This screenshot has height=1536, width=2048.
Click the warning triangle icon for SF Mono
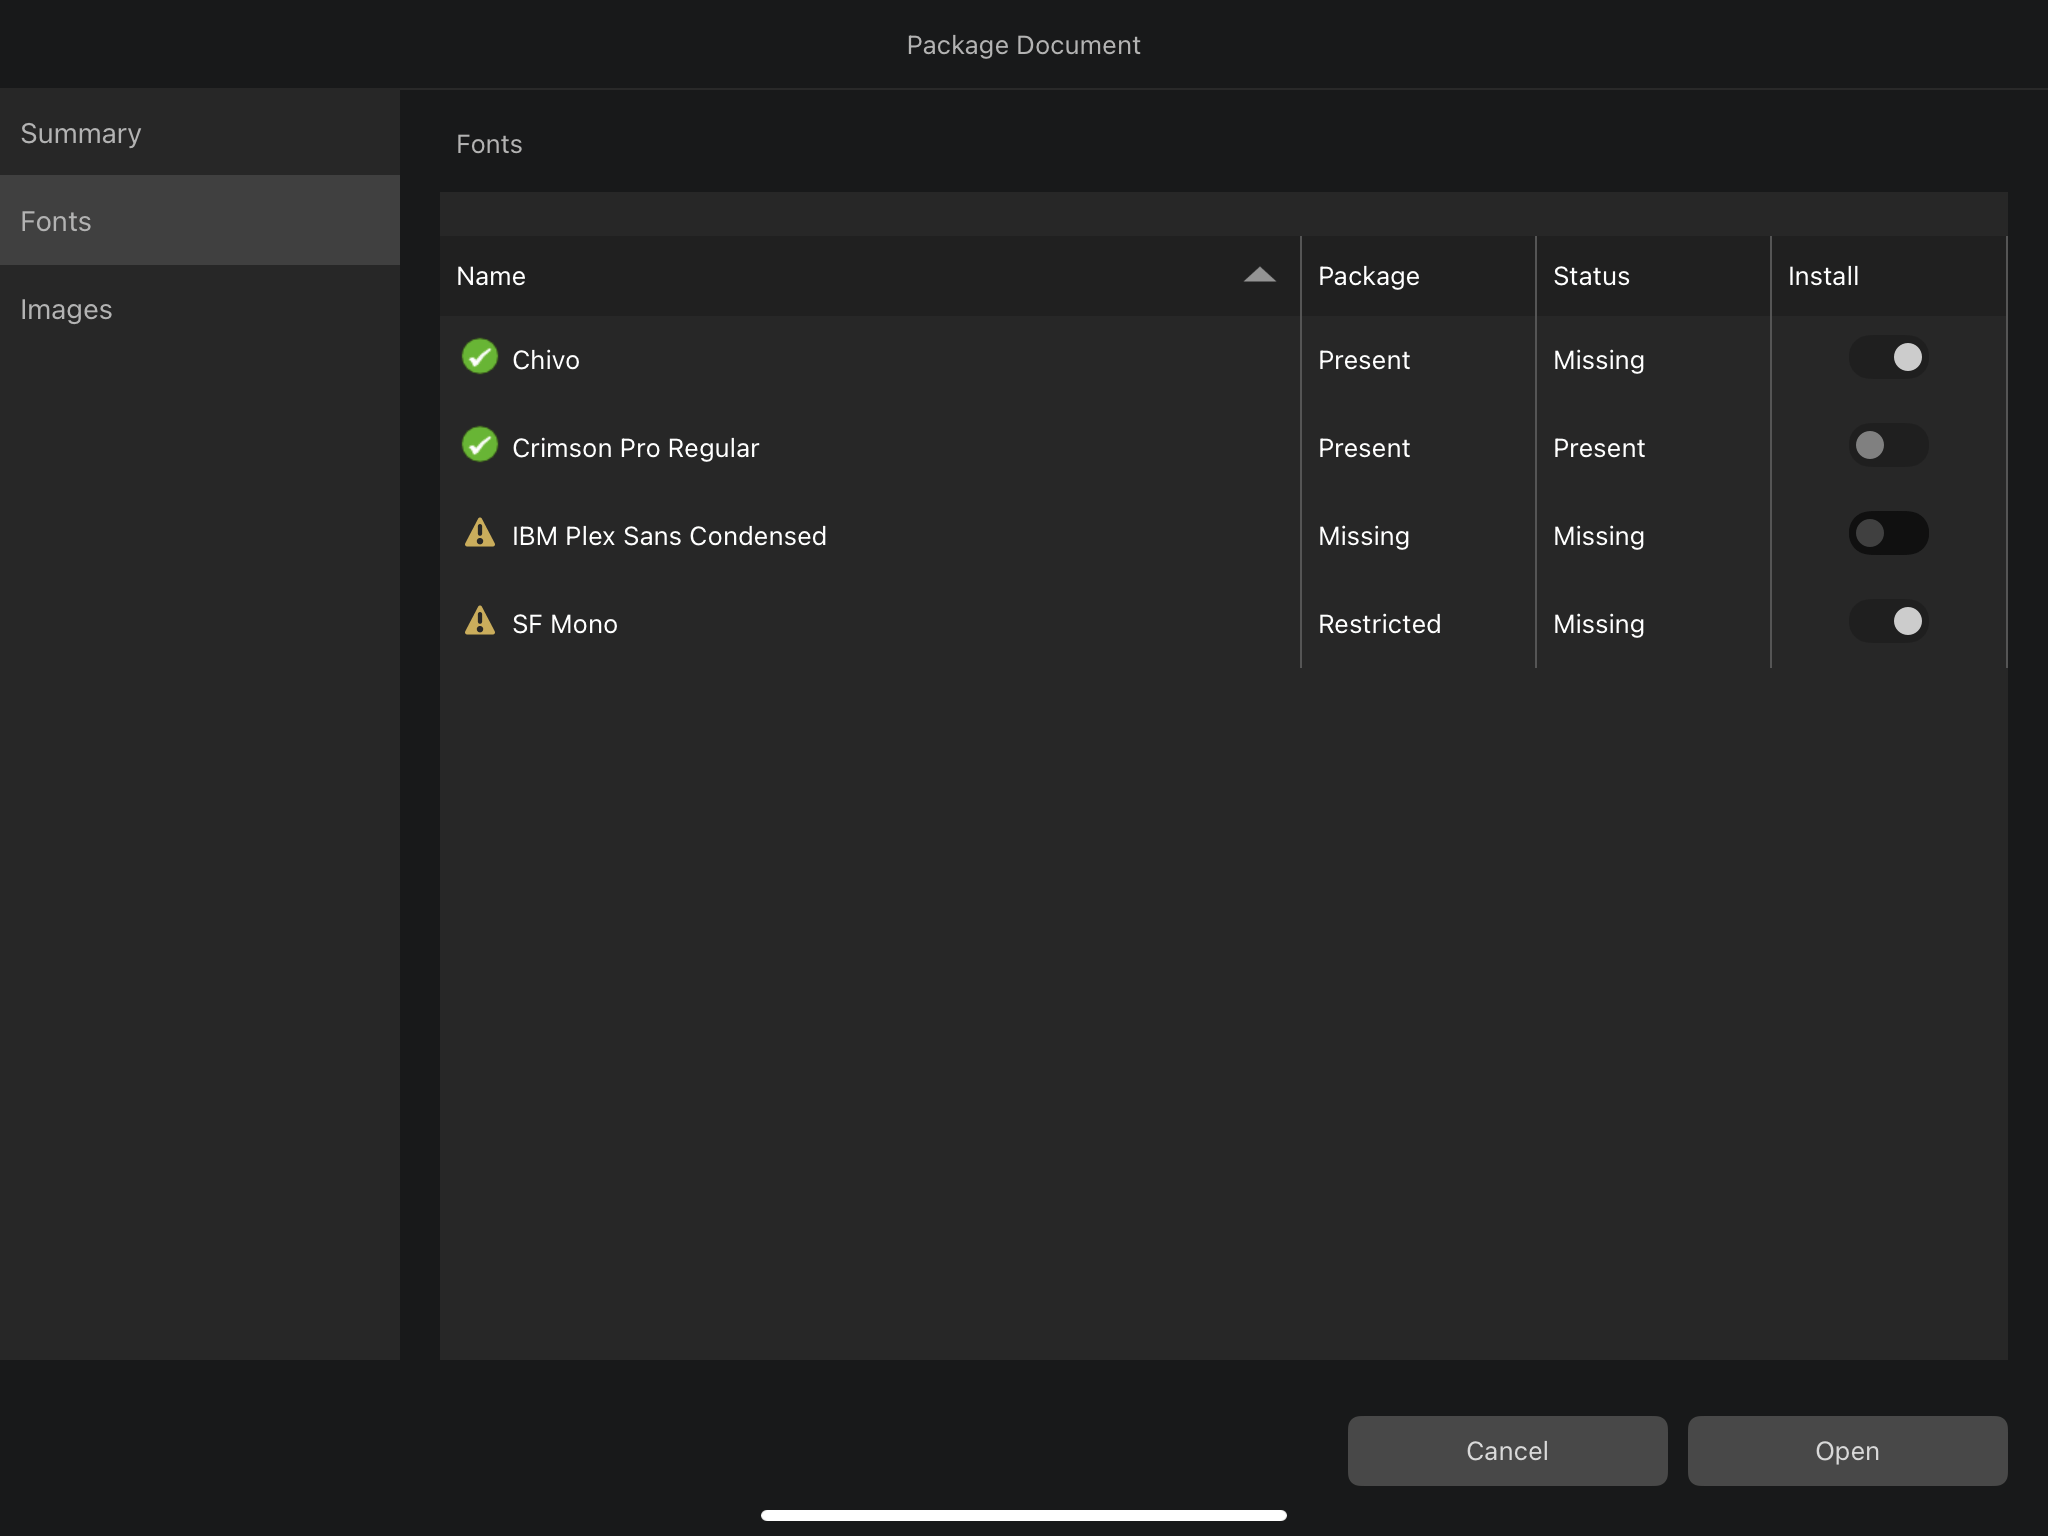coord(481,621)
